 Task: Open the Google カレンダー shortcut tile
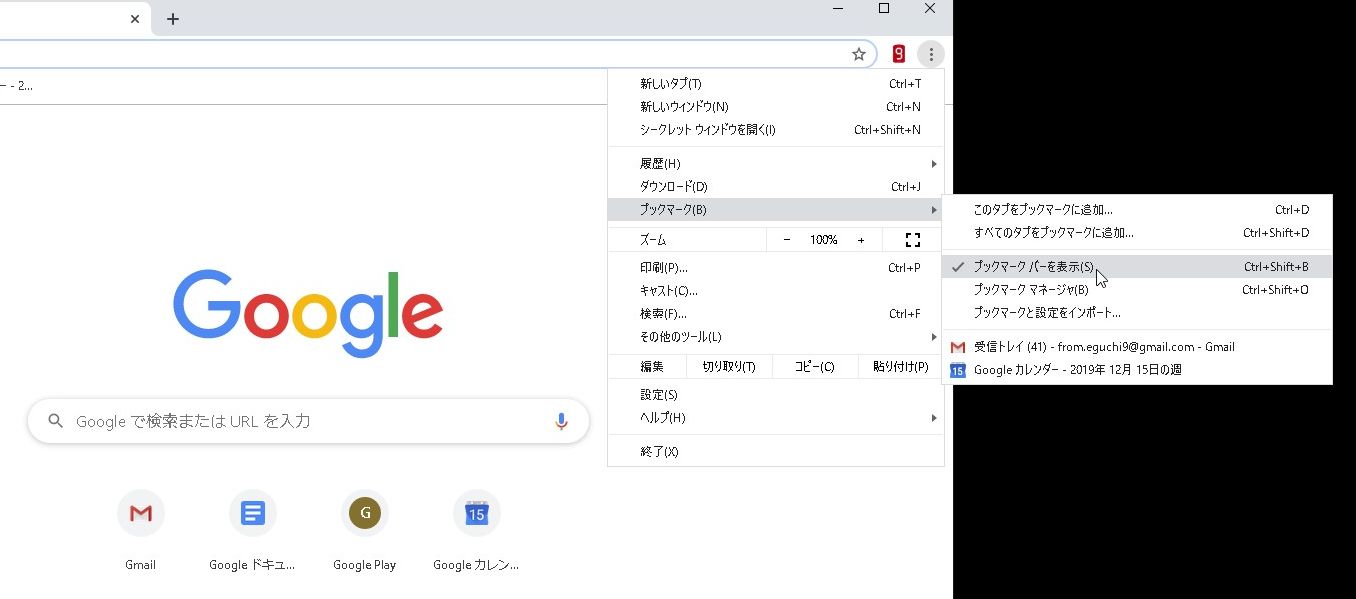[x=476, y=513]
